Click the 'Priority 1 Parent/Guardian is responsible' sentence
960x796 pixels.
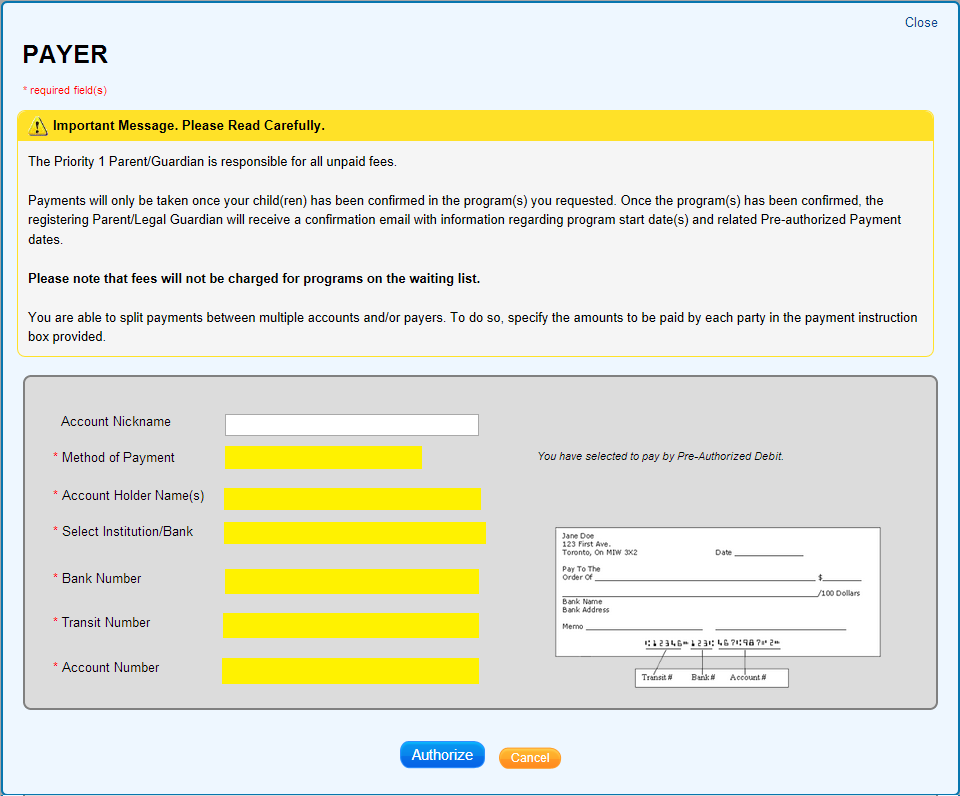tap(212, 162)
